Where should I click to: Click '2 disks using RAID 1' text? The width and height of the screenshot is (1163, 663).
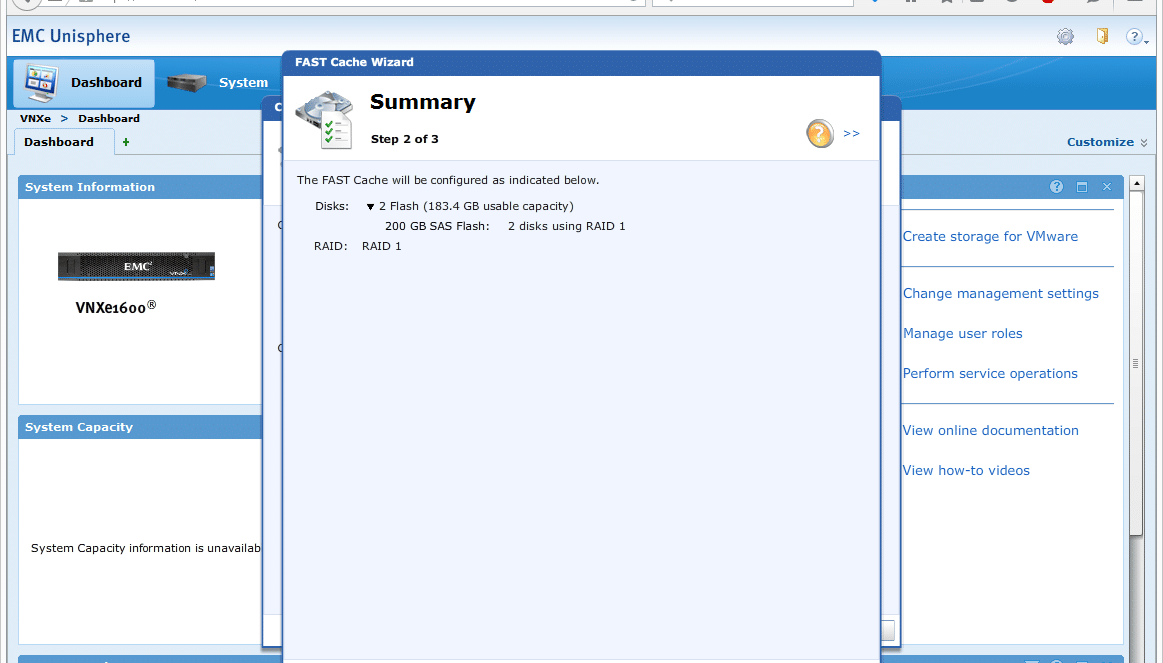click(x=567, y=226)
